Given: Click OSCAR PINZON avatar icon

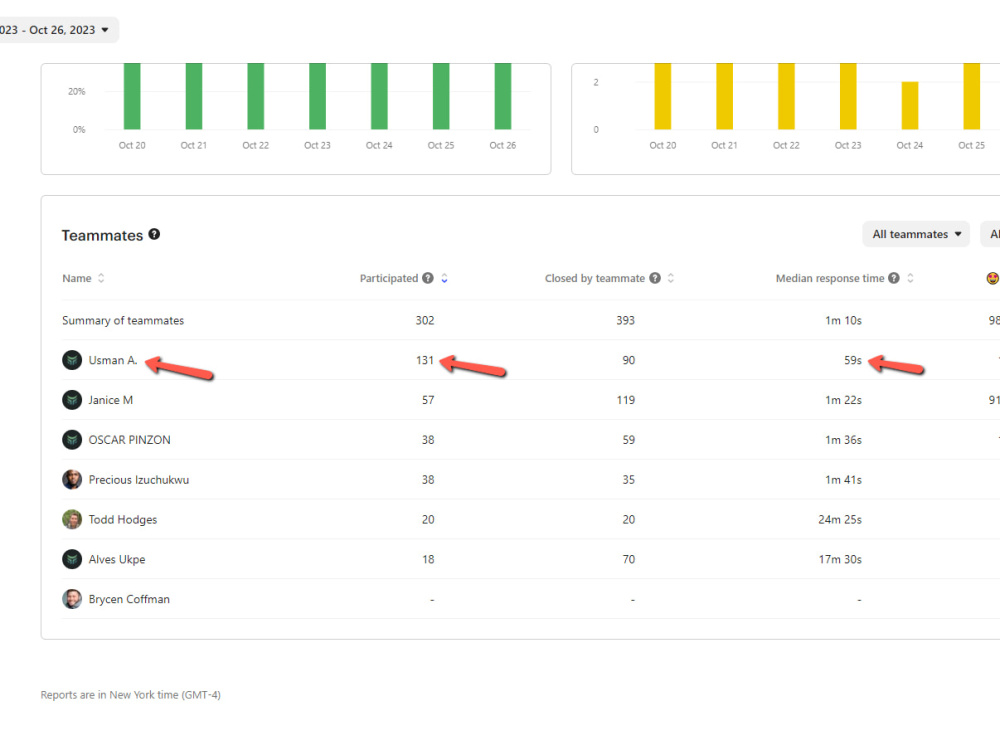Looking at the screenshot, I should click(72, 440).
